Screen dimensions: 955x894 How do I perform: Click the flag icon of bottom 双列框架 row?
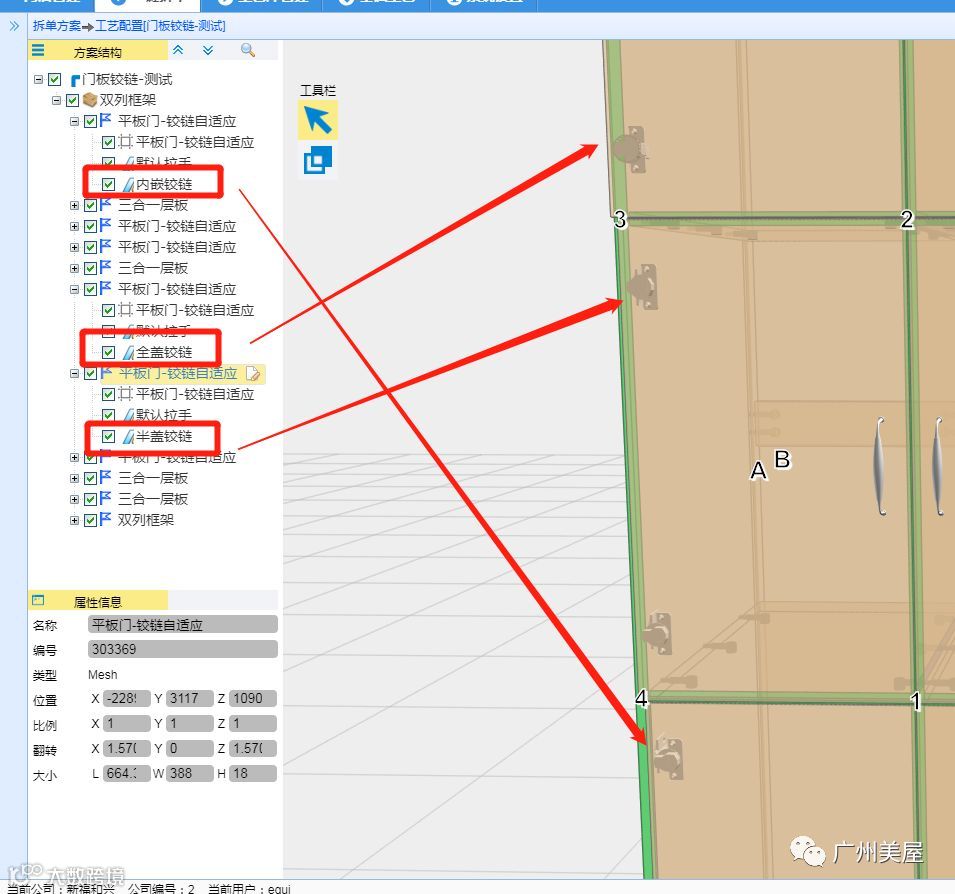pyautogui.click(x=105, y=519)
